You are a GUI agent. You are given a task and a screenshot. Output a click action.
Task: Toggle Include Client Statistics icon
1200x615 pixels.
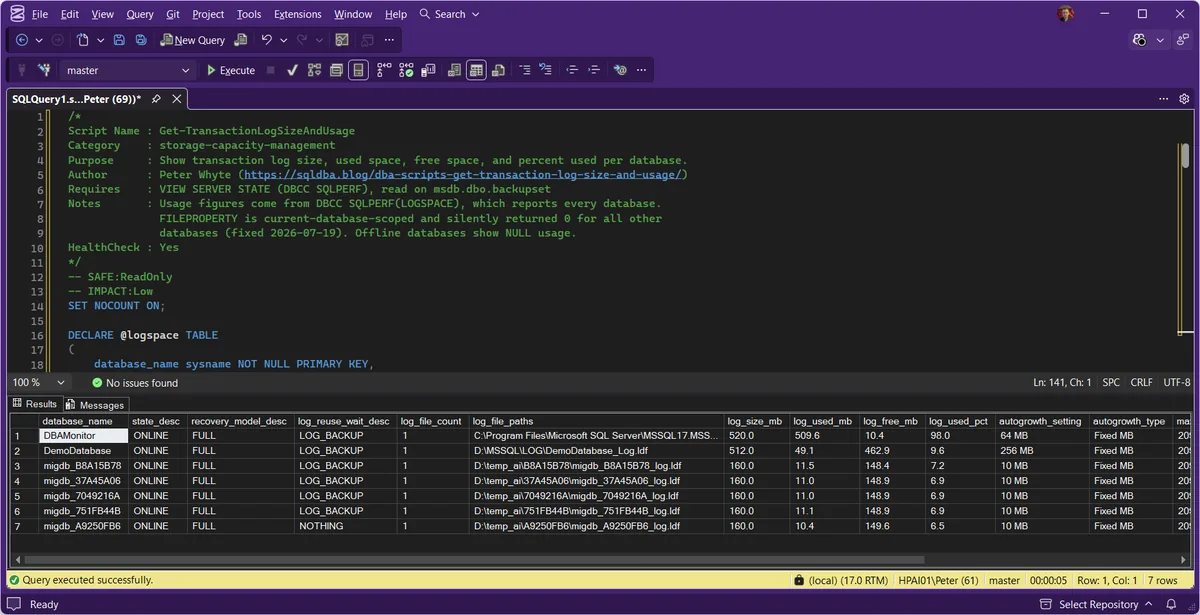click(x=428, y=70)
